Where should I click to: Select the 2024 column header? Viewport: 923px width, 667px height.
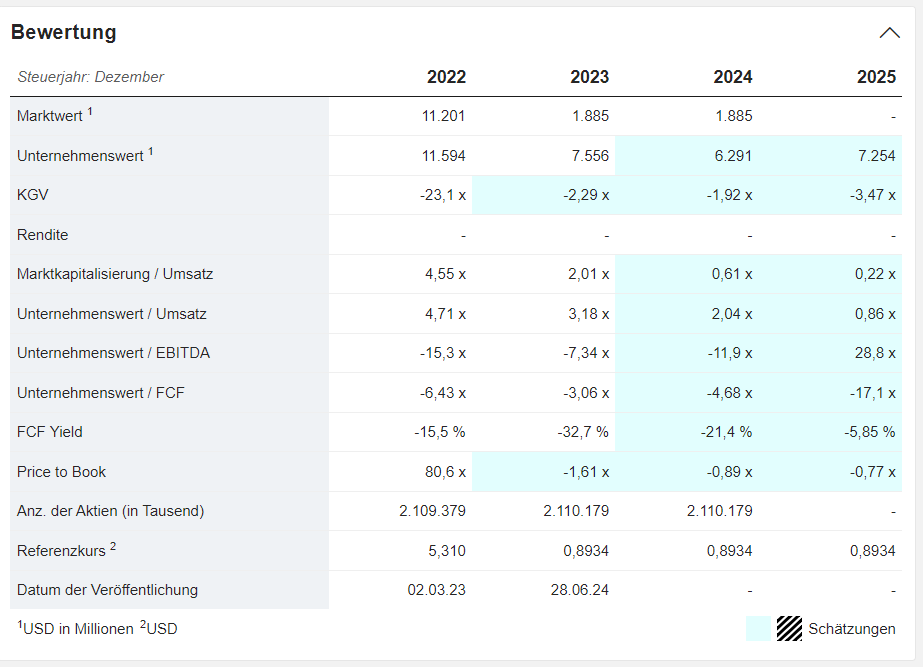click(733, 77)
